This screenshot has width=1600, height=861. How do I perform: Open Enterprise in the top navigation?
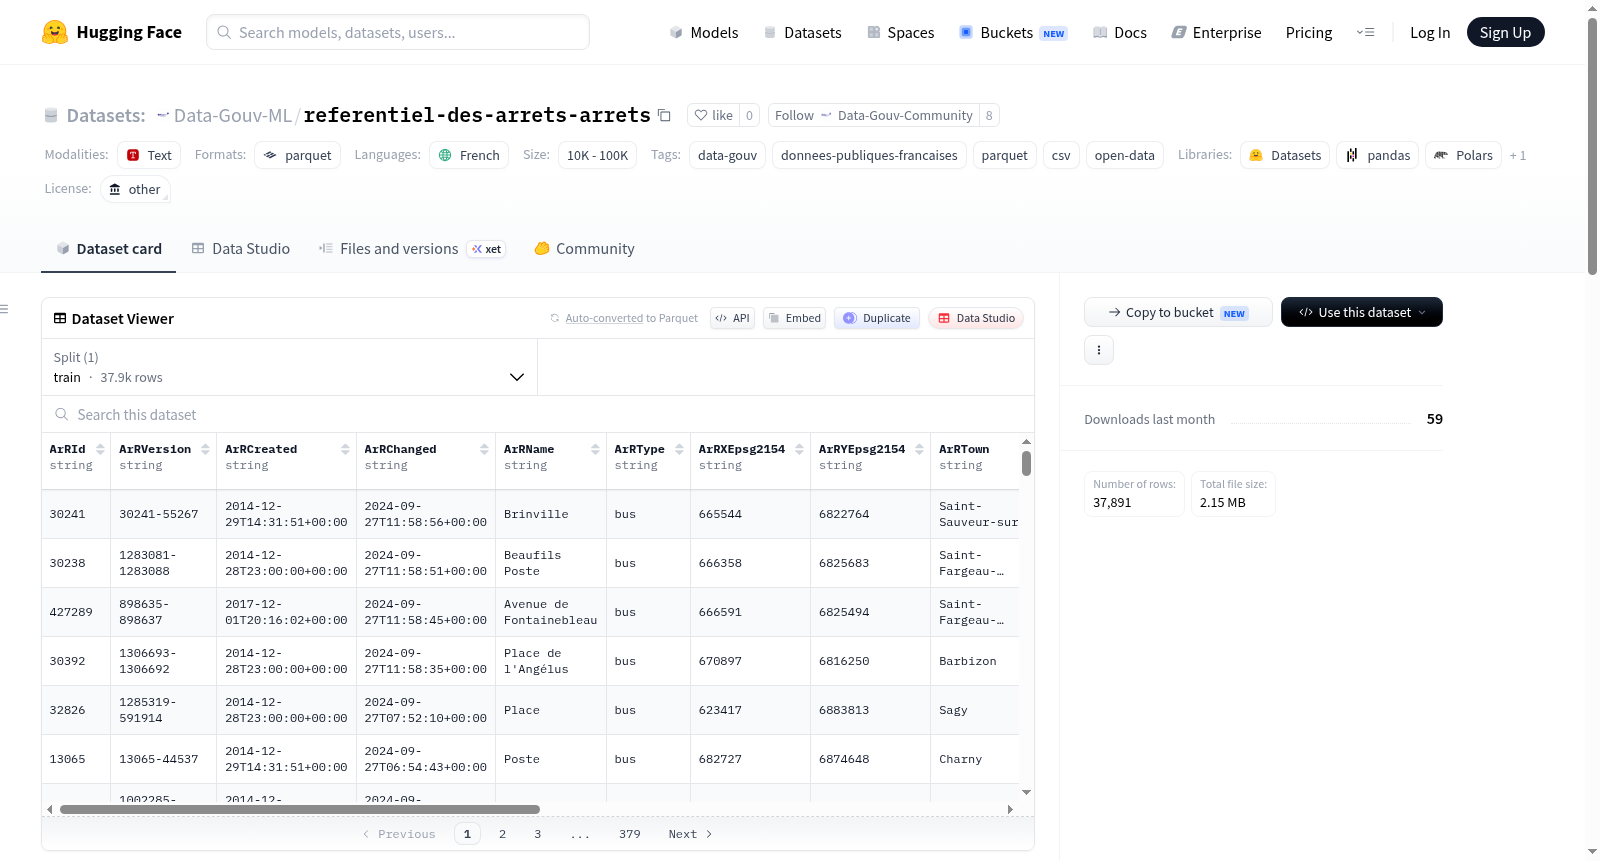click(1216, 32)
